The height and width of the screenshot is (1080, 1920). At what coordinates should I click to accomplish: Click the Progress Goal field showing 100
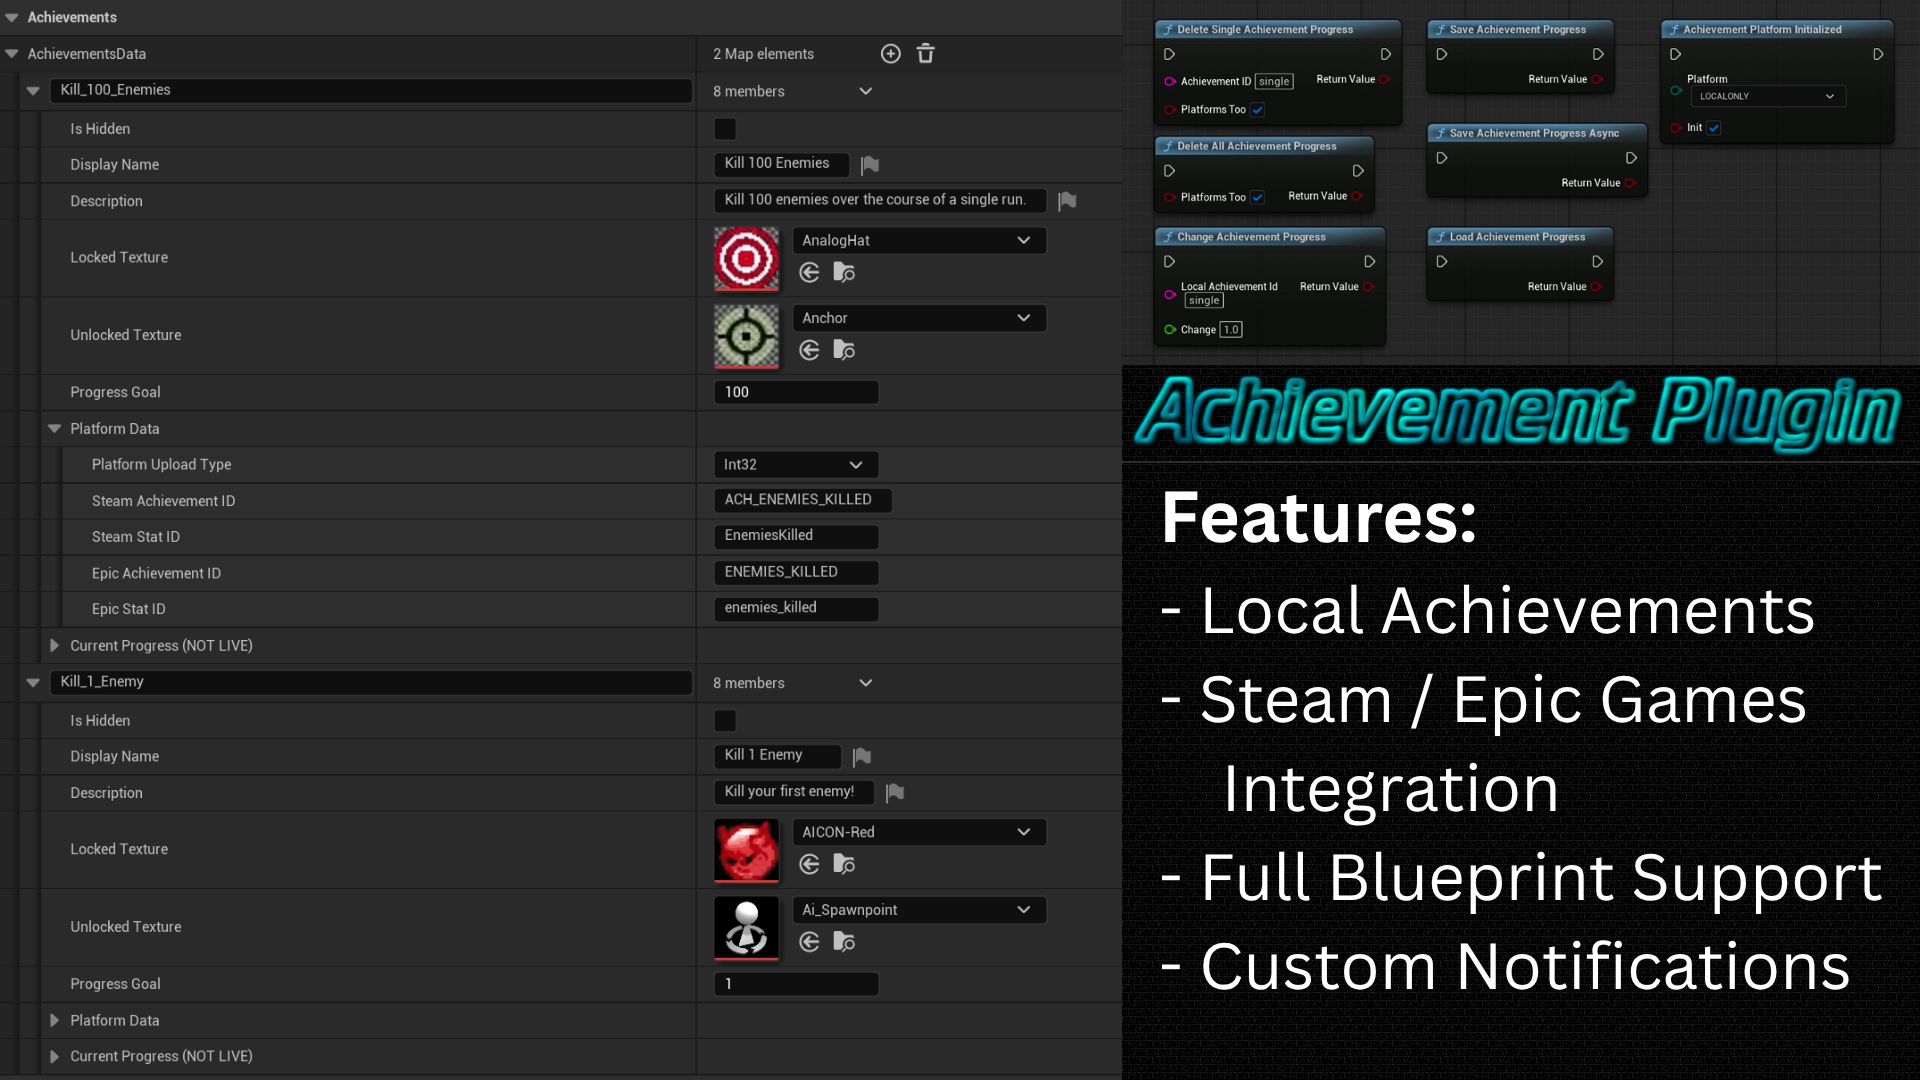[795, 393]
